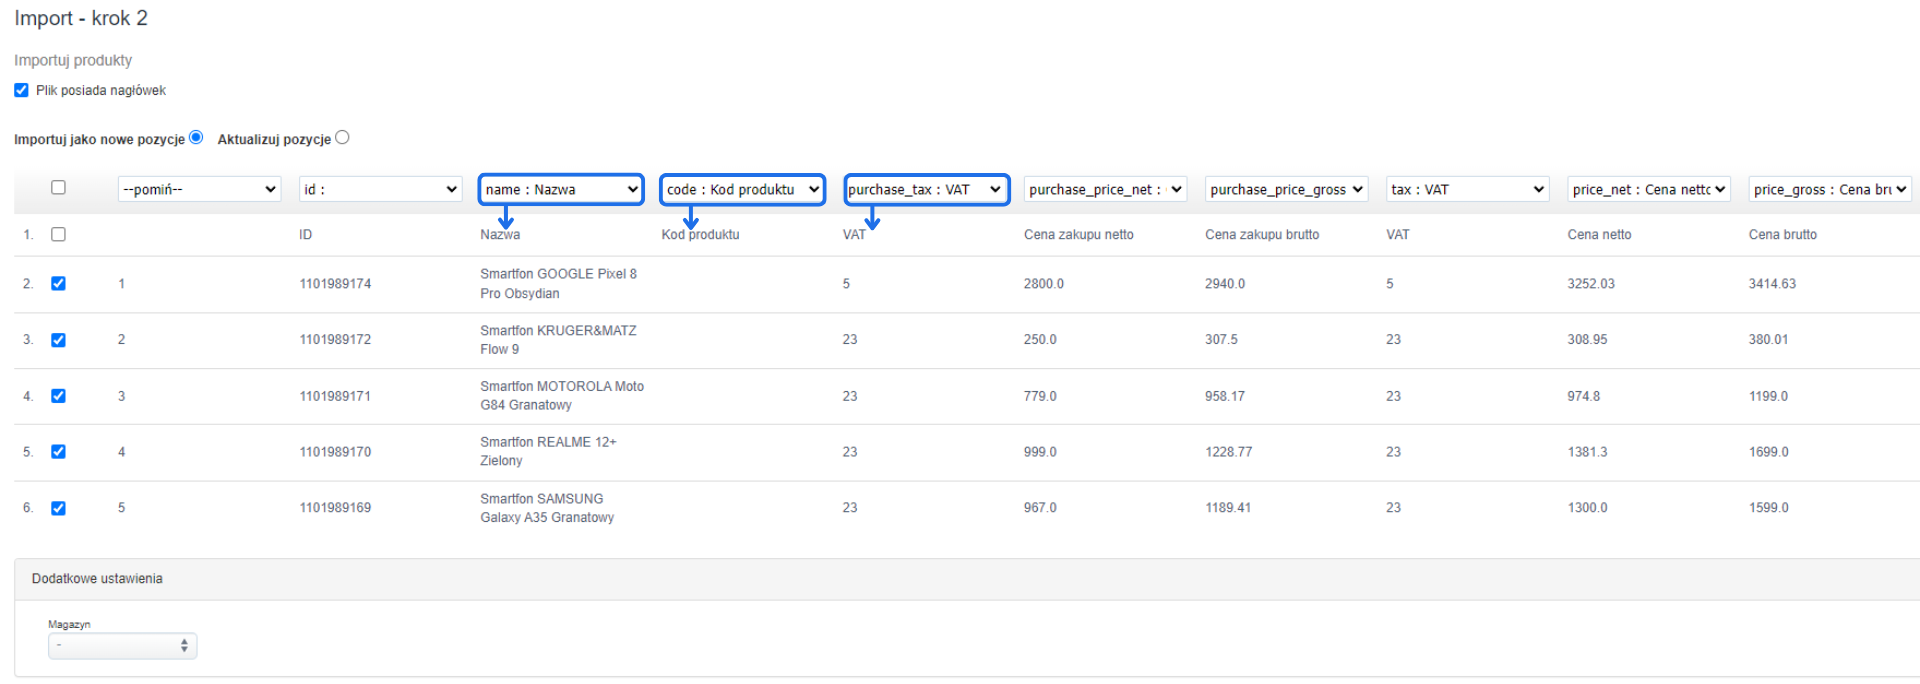Expand the 'price_net : Cena netto' dropdown
The height and width of the screenshot is (684, 1920).
[x=1648, y=189]
